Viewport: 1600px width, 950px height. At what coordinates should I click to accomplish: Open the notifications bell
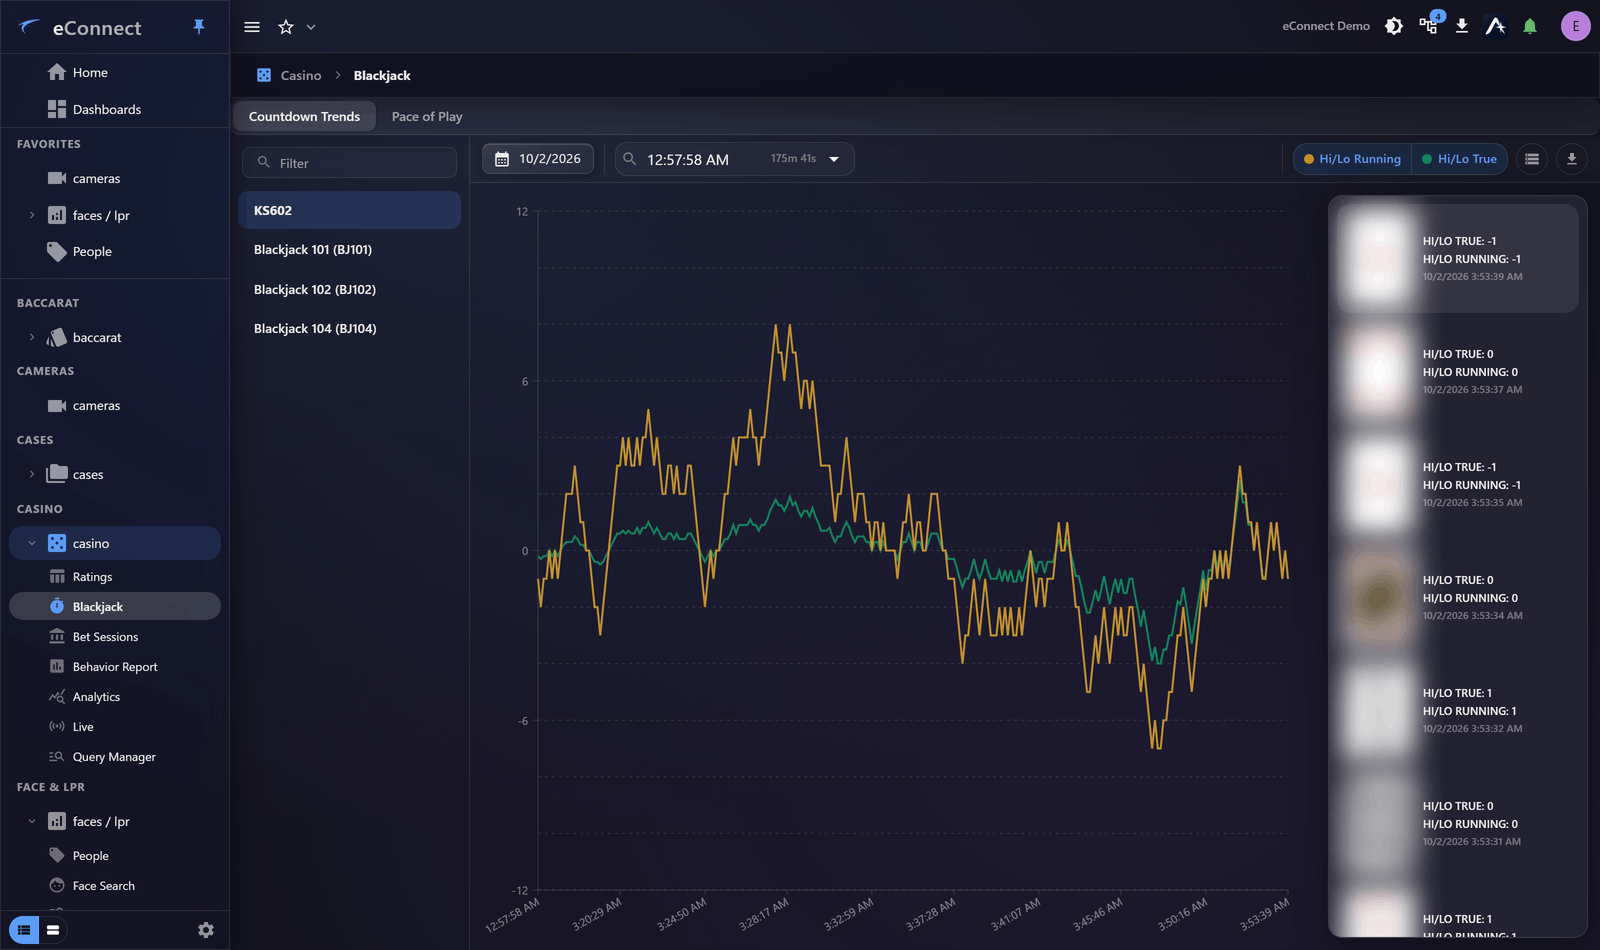tap(1530, 26)
